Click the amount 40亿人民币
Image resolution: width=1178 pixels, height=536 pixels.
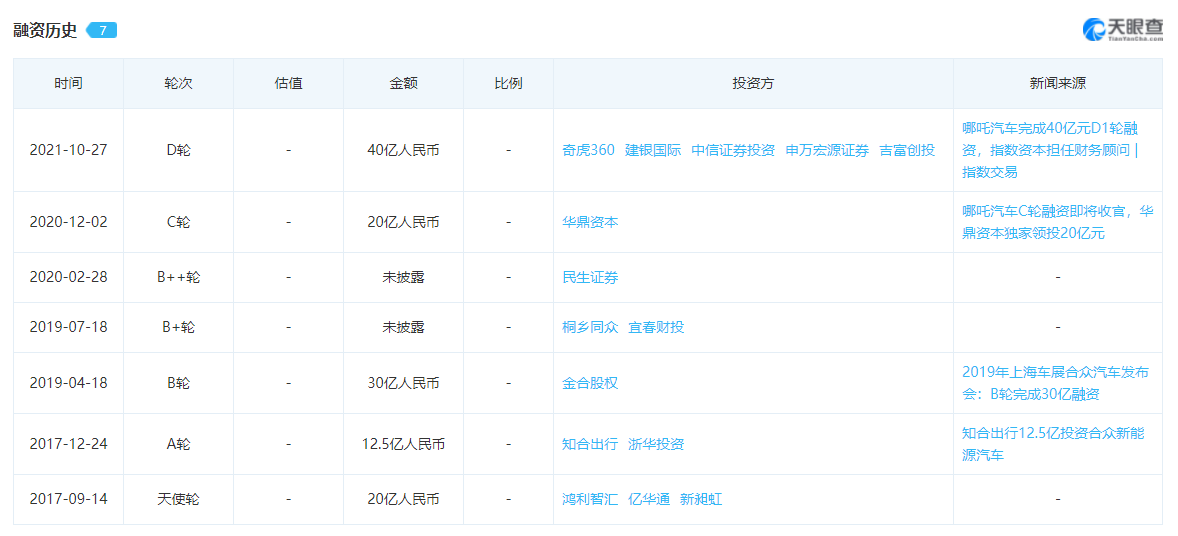coord(403,150)
